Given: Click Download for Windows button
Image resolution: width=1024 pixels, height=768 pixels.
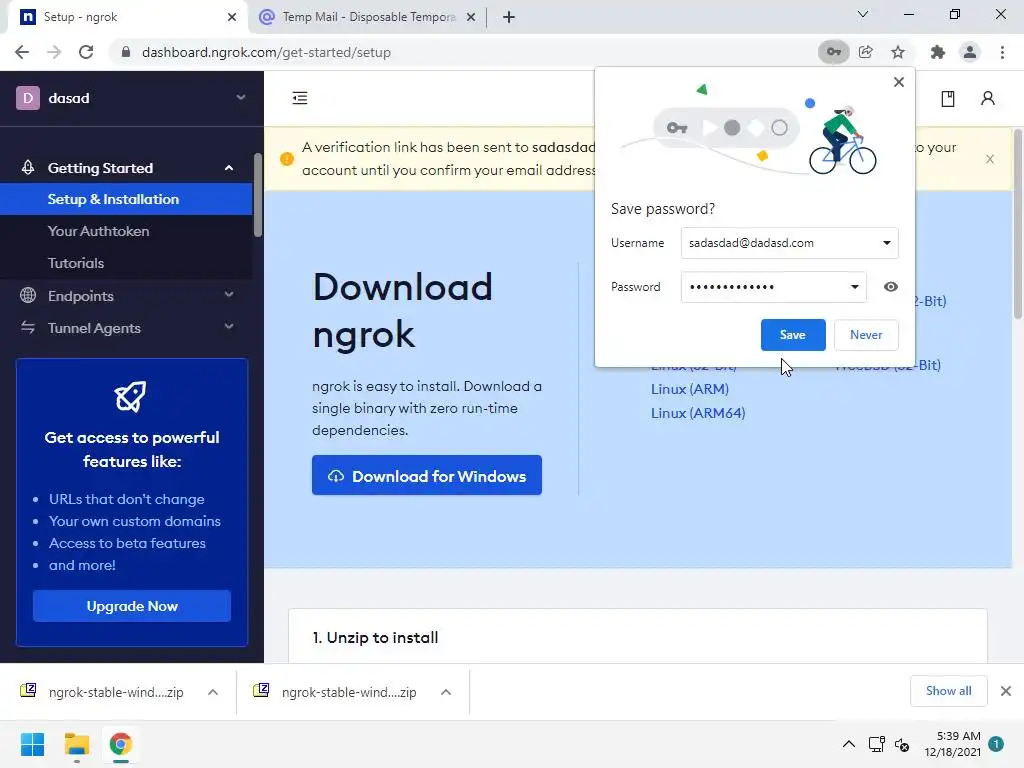Looking at the screenshot, I should (x=427, y=475).
